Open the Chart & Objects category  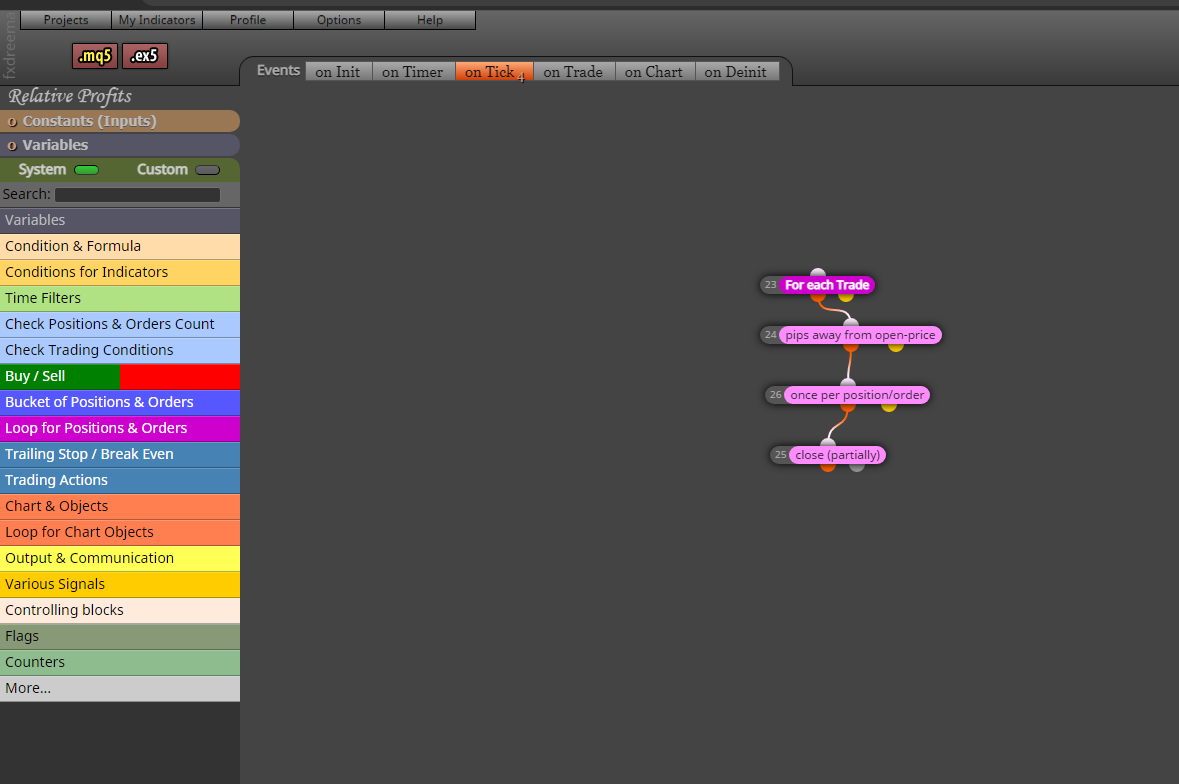point(120,507)
